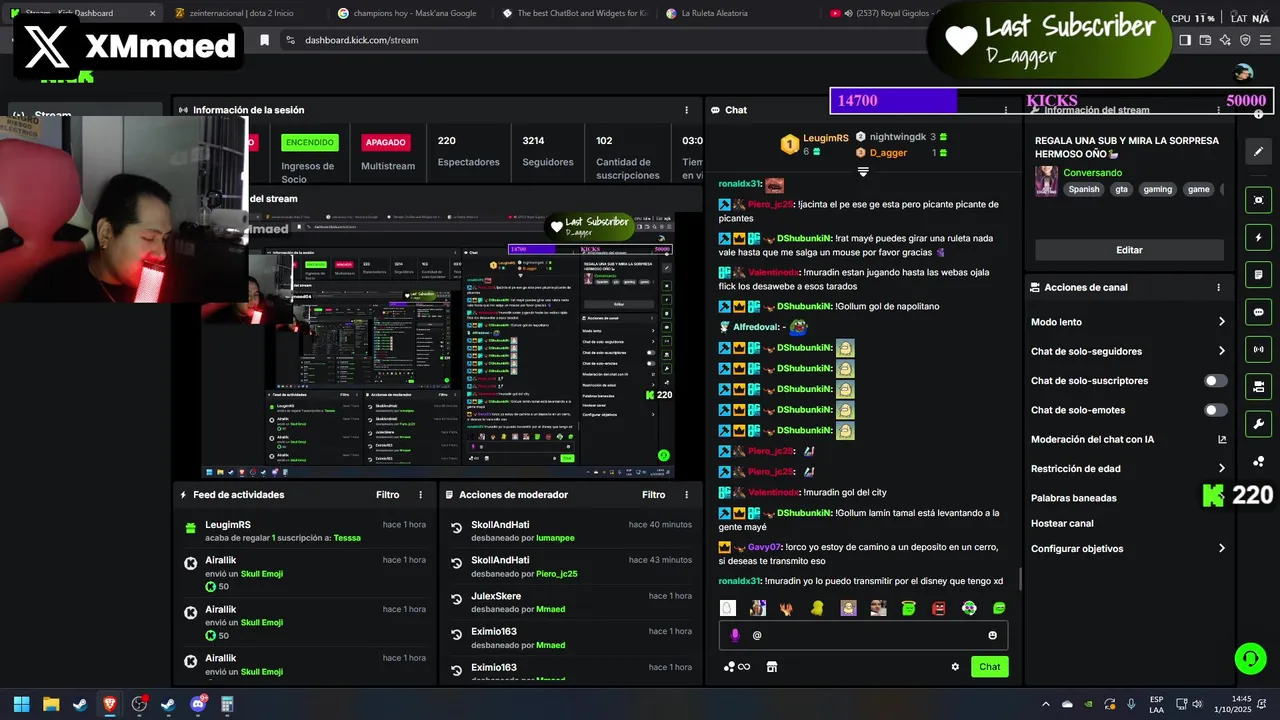Open the wrench tools sidebar icon
The width and height of the screenshot is (1280, 720).
pyautogui.click(x=1258, y=423)
